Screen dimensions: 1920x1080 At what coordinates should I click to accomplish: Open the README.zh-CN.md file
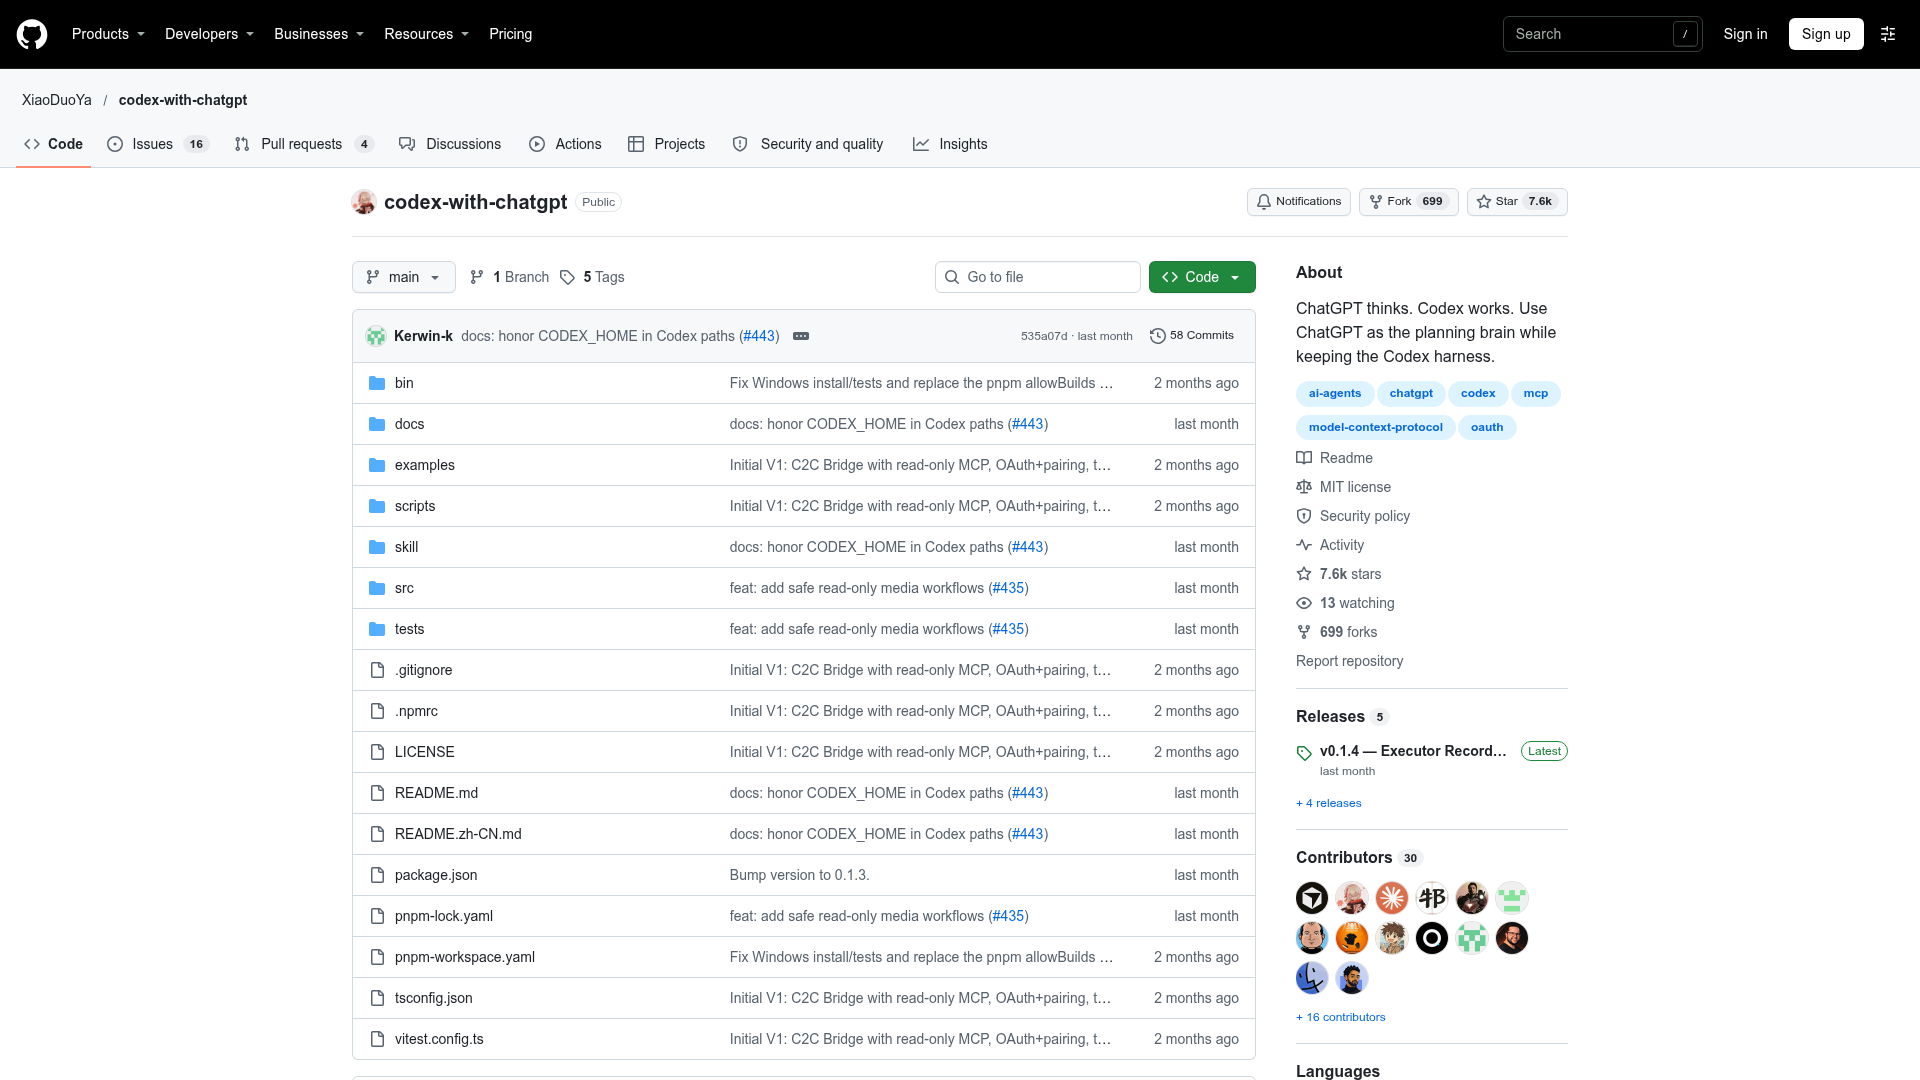pyautogui.click(x=458, y=834)
